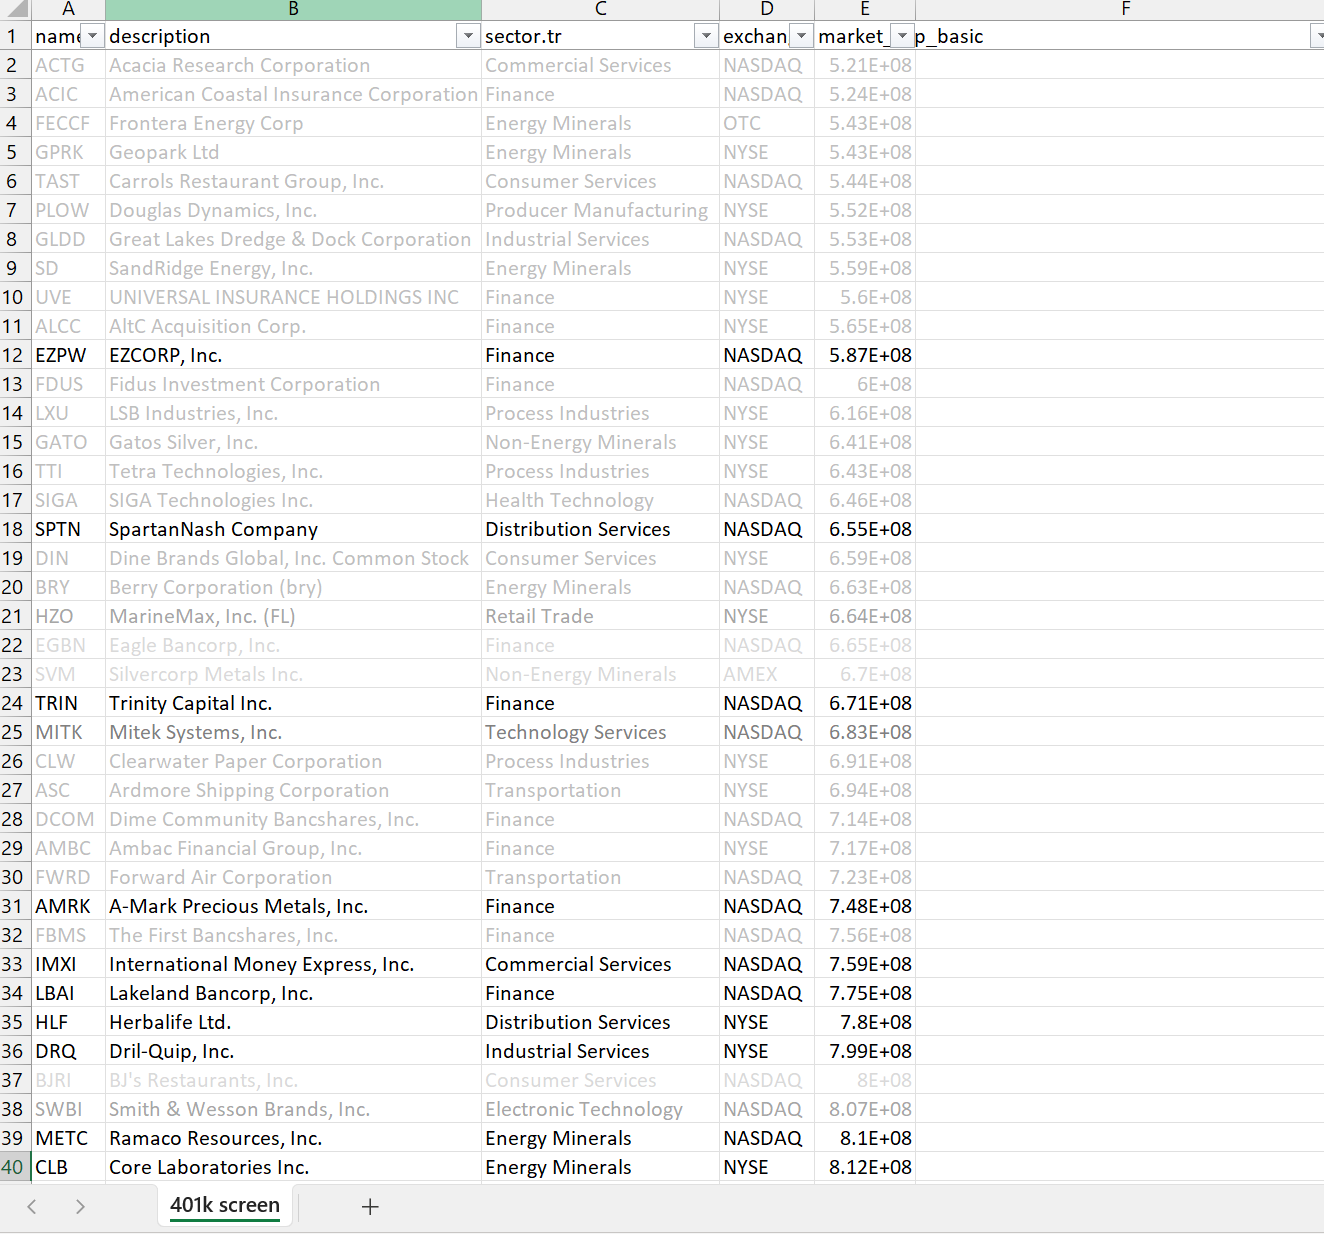Select Herbalife Ltd. Distribution Services sector cell
The image size is (1324, 1234).
[x=600, y=1022]
